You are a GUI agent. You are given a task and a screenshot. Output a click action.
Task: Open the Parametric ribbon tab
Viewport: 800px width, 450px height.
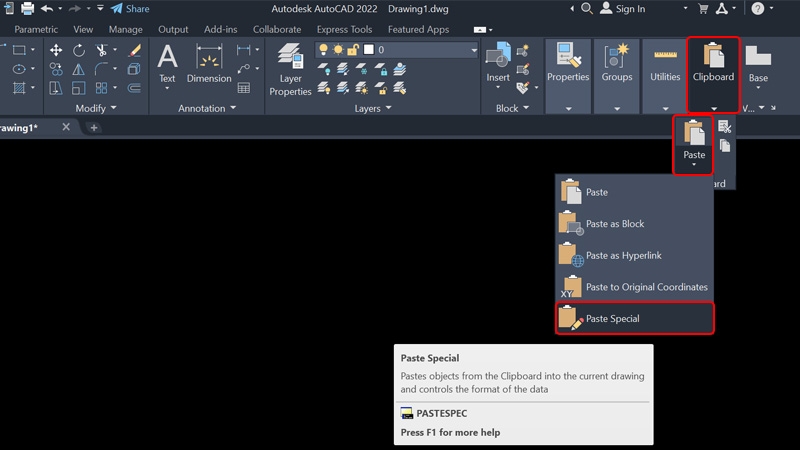36,30
